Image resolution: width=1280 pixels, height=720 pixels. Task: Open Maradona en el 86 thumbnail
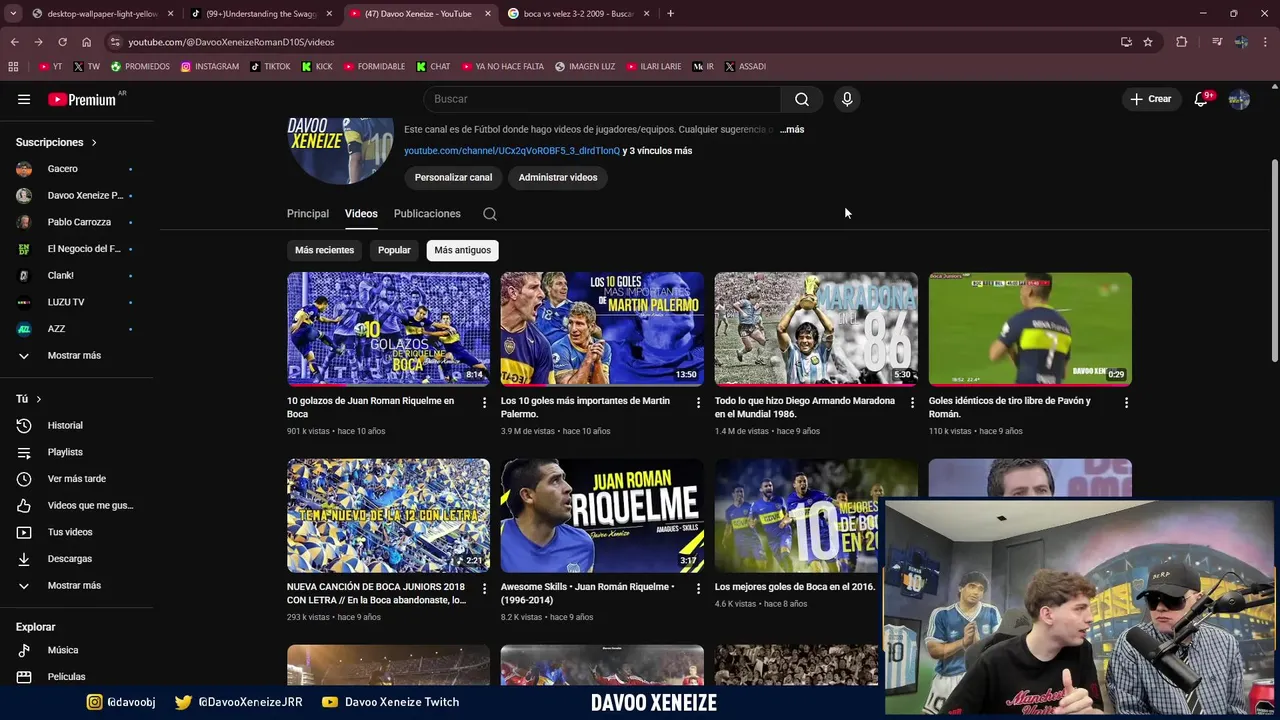point(816,329)
